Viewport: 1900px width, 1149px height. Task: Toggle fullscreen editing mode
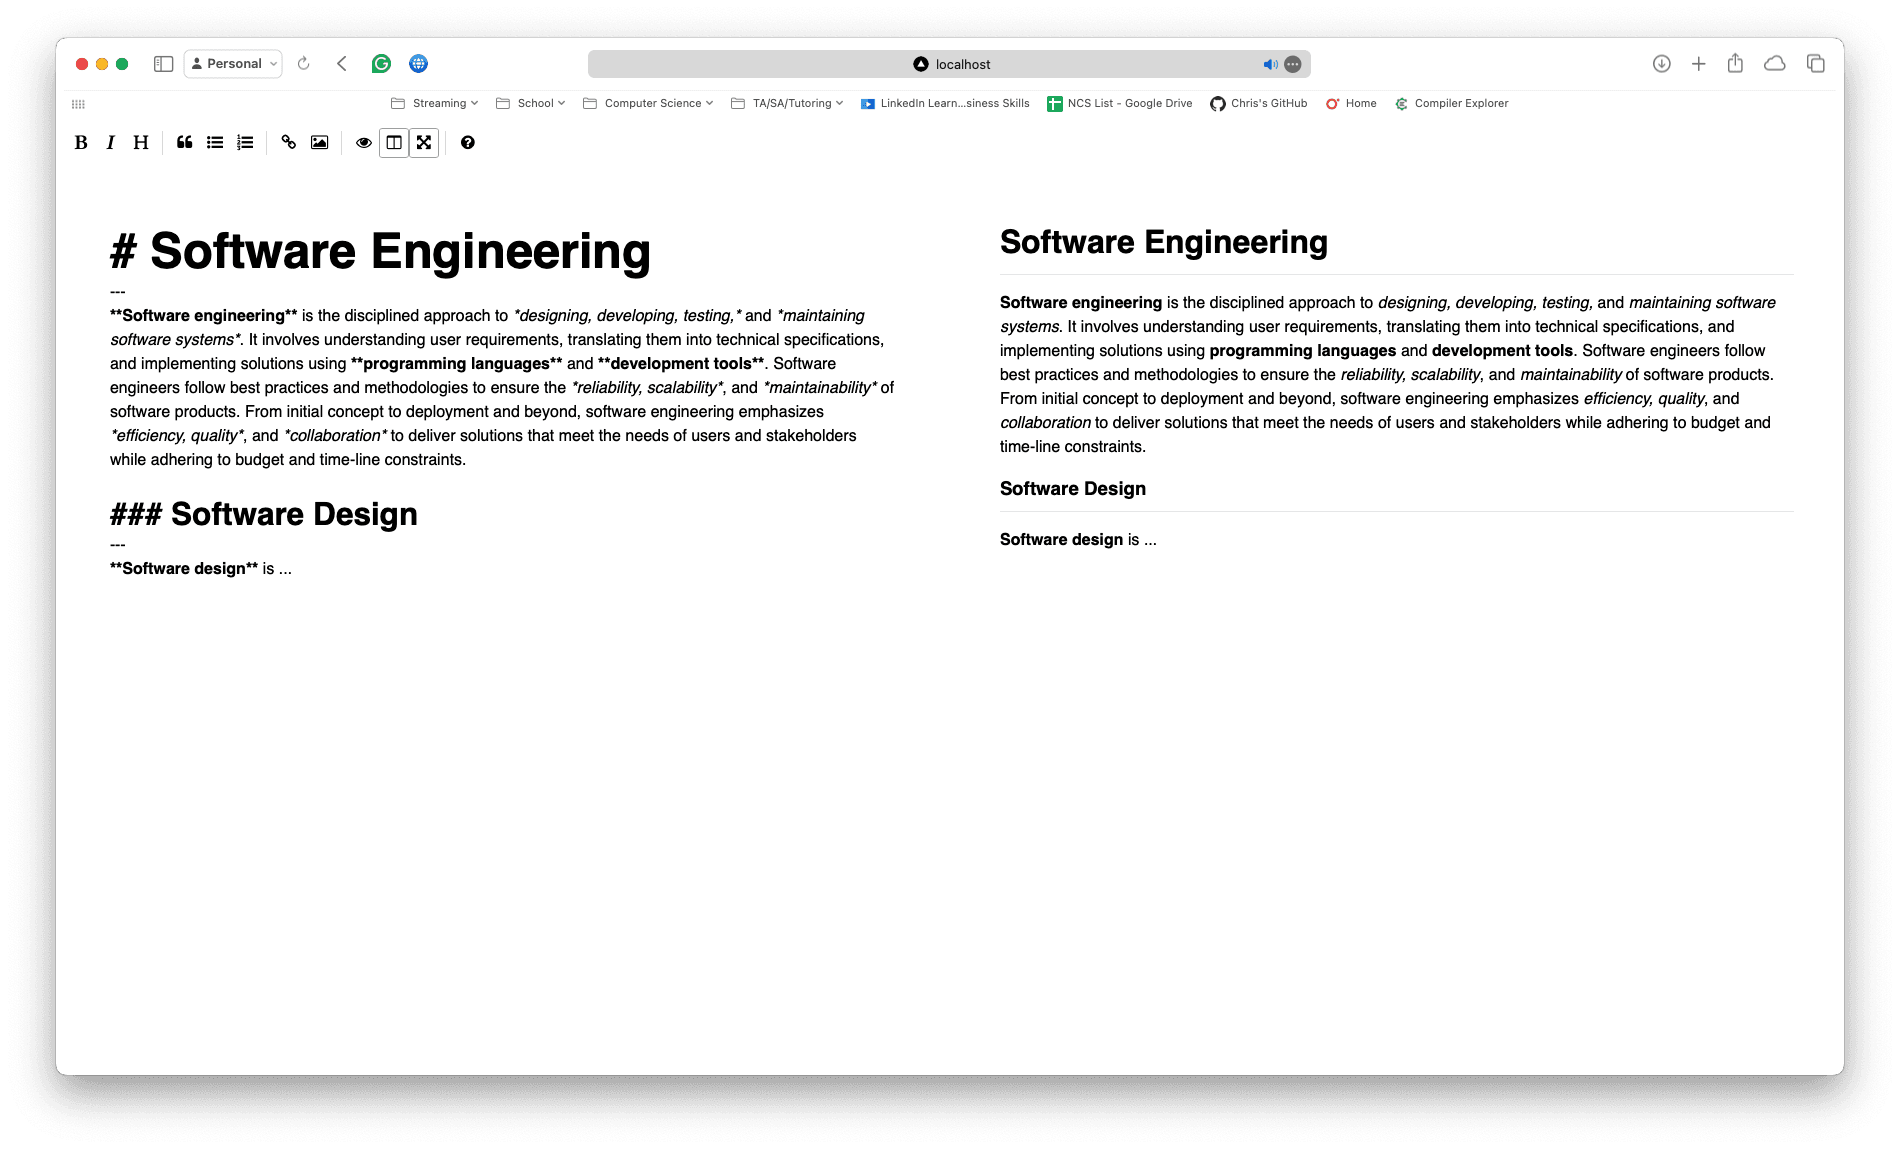[x=424, y=142]
